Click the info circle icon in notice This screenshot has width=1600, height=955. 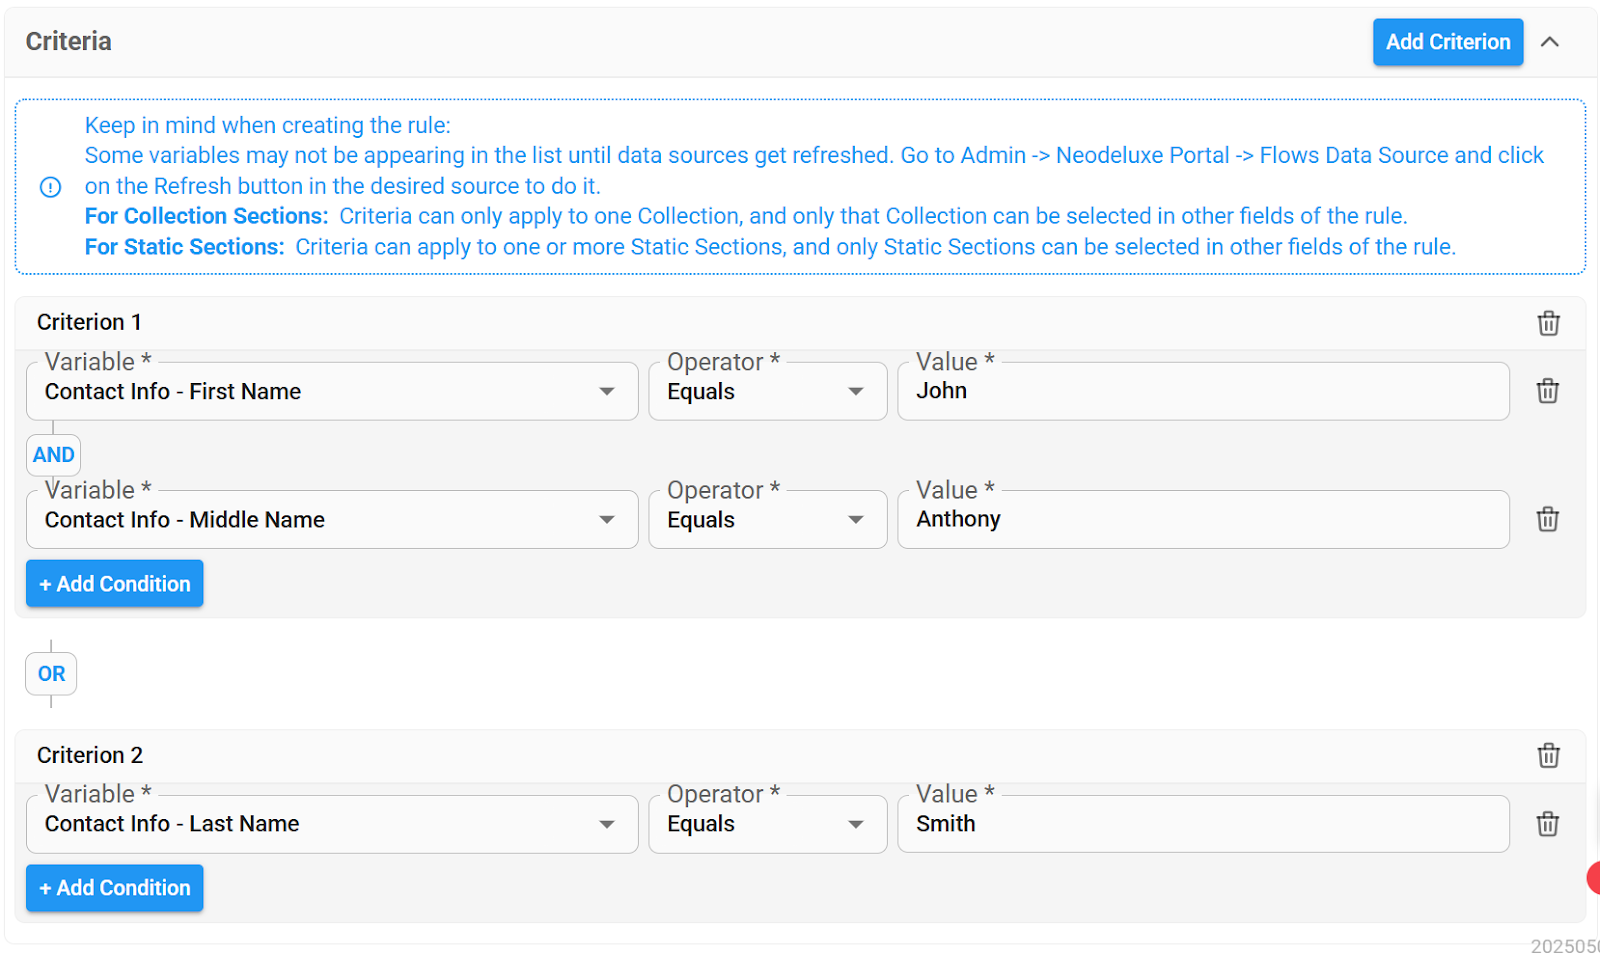tap(50, 187)
